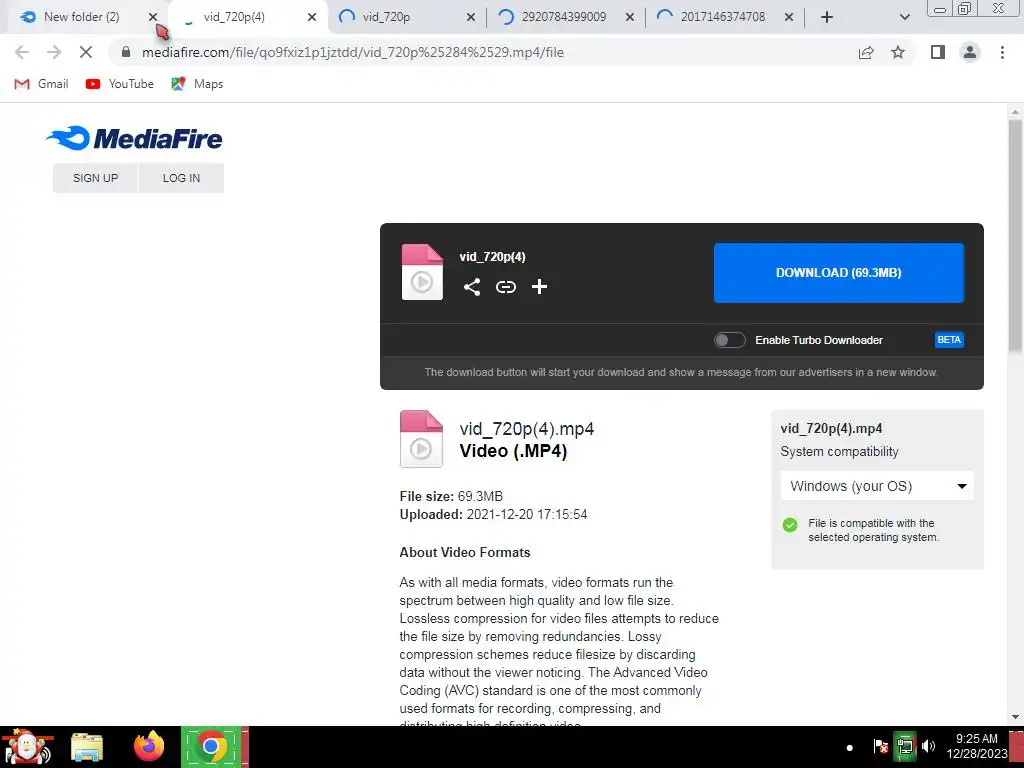The image size is (1024, 768).
Task: Click the network tray icon
Action: point(905,747)
